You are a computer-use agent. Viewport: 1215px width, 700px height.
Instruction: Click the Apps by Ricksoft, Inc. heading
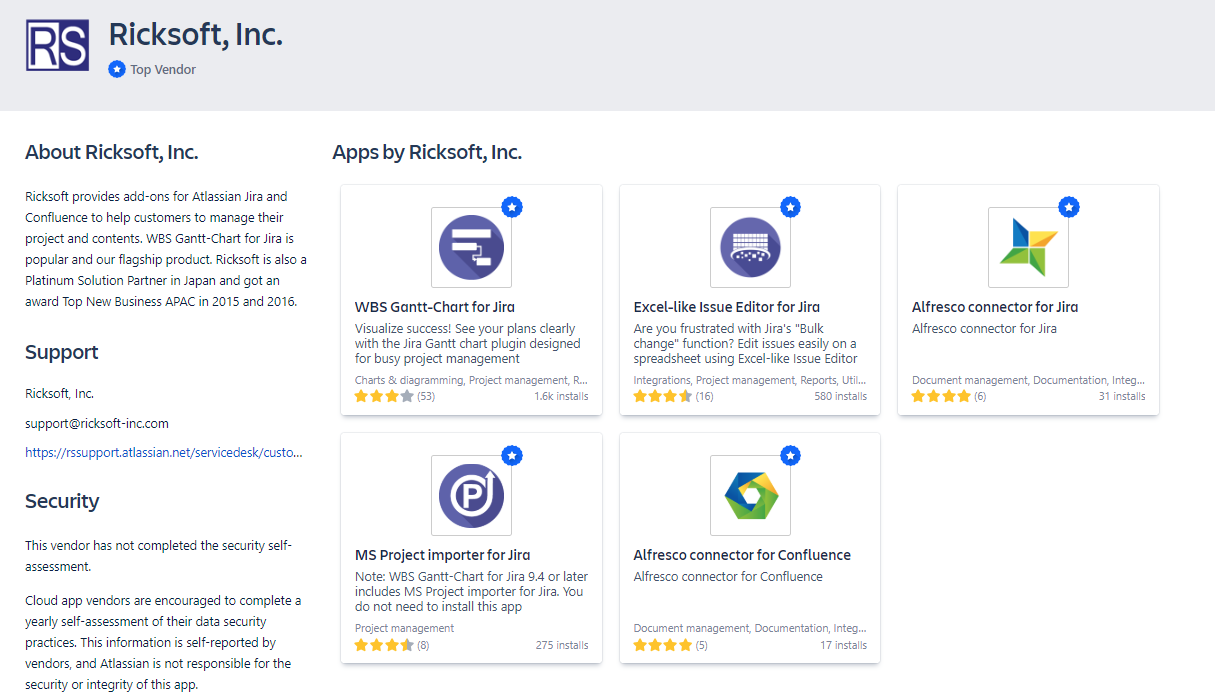click(427, 153)
